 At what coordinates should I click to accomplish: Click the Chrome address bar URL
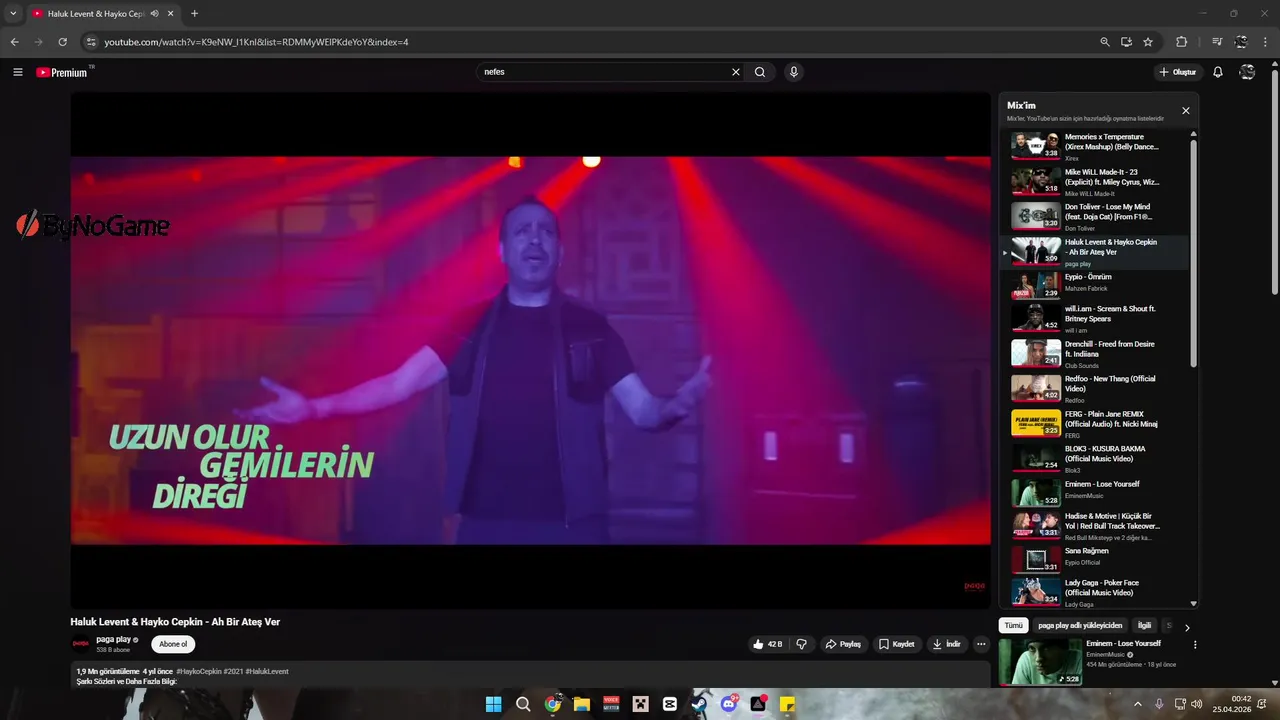(256, 42)
